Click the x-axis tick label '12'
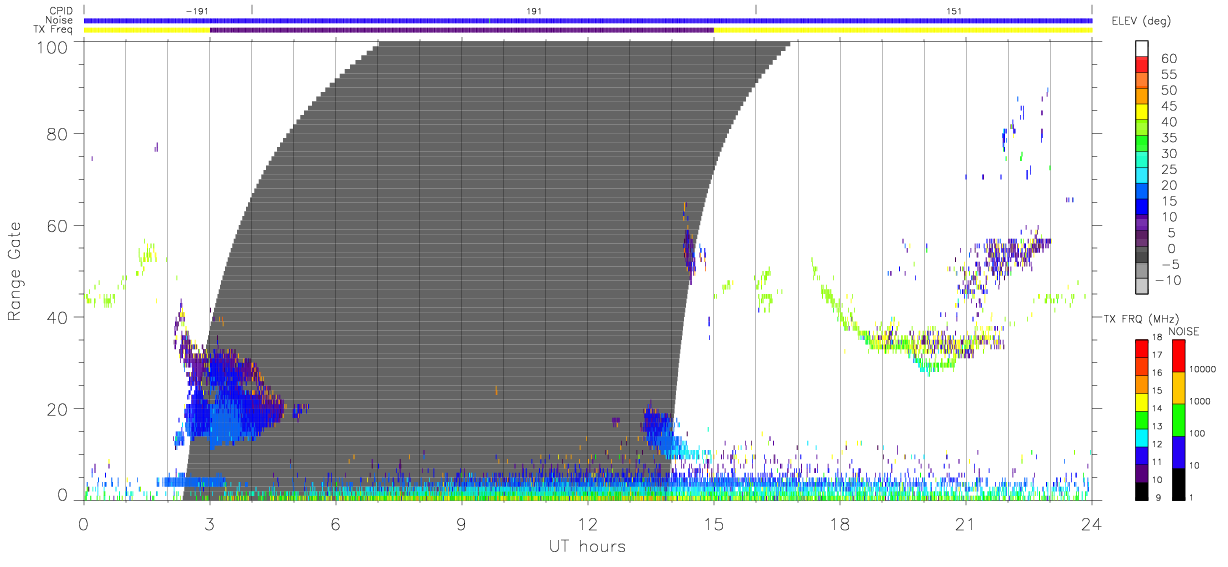 pyautogui.click(x=587, y=524)
